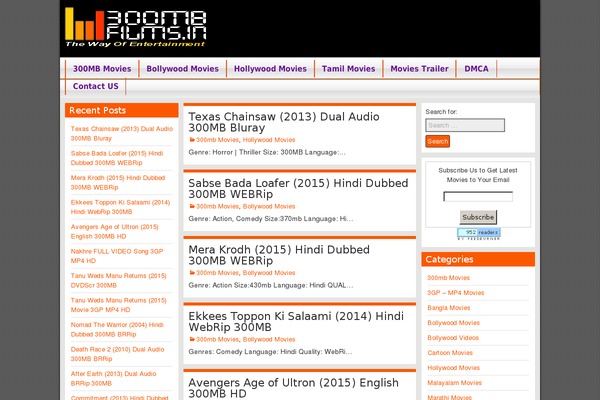Select the Tamil Movies menu item
Screen dimensions: 600x400
pyautogui.click(x=348, y=69)
